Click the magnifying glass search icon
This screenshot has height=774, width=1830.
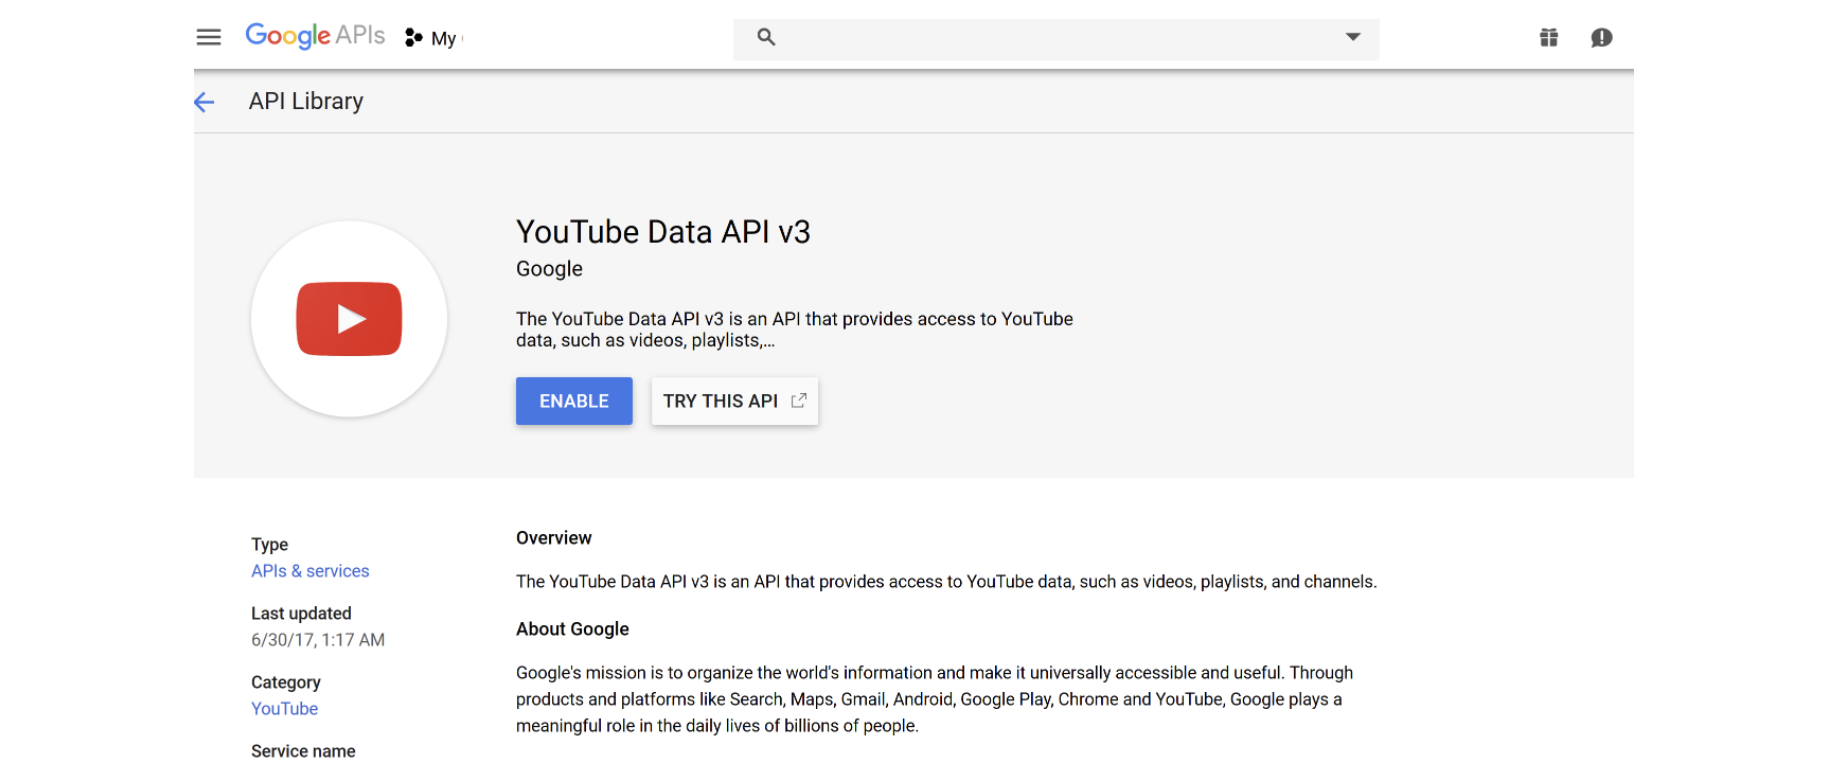(766, 37)
